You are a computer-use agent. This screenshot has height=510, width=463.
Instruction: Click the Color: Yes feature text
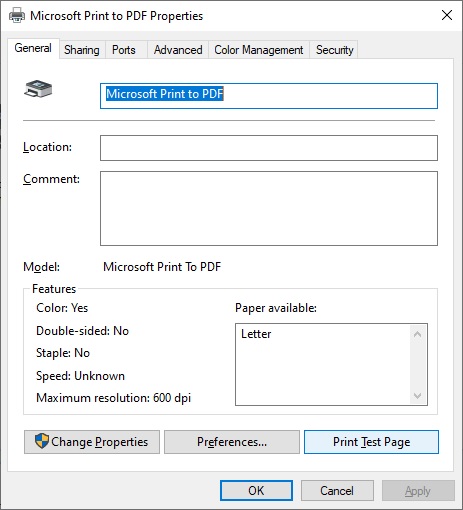click(62, 308)
